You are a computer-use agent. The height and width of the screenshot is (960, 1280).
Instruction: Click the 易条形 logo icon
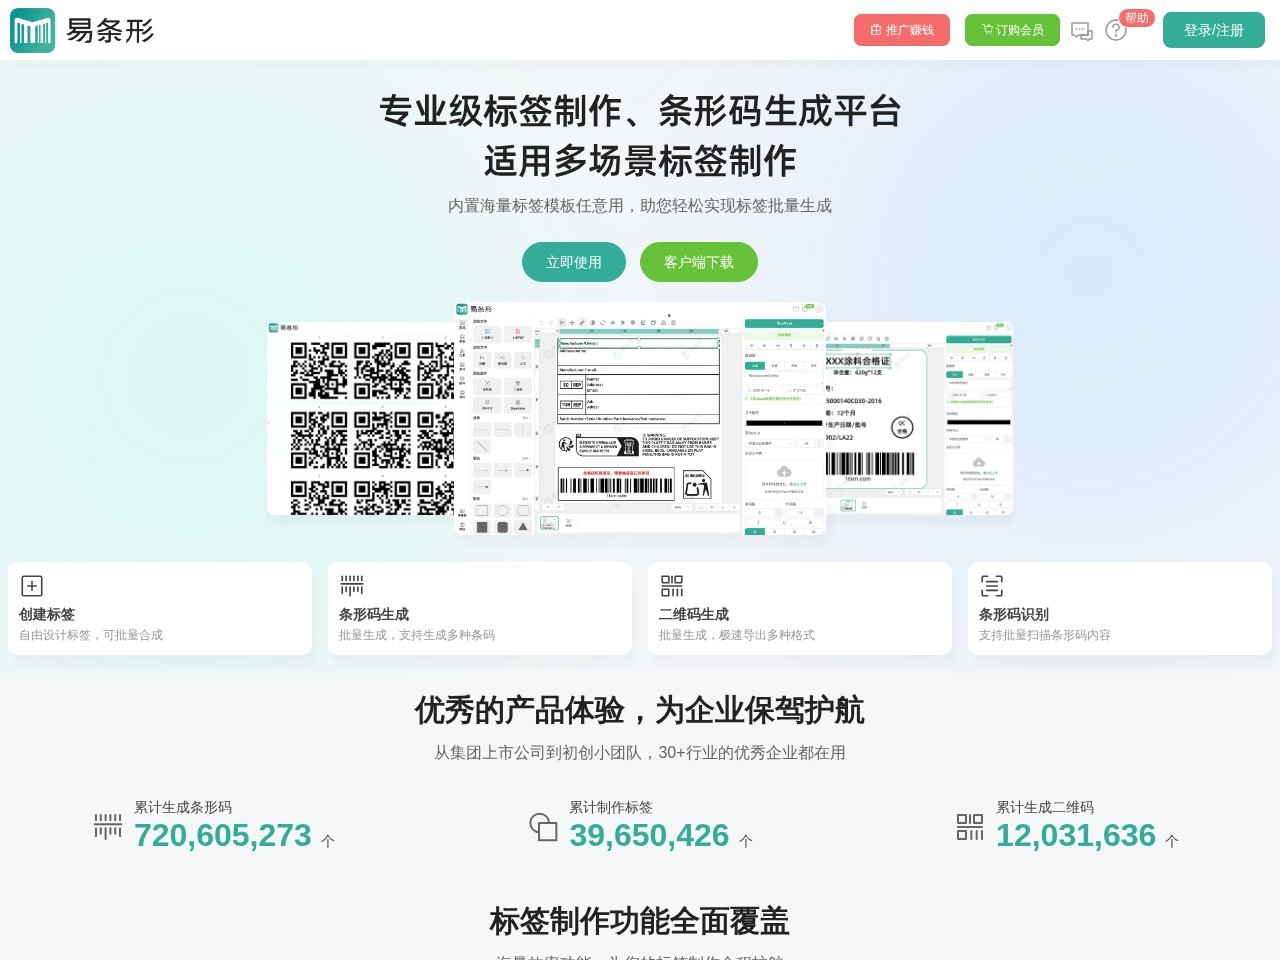click(x=32, y=30)
